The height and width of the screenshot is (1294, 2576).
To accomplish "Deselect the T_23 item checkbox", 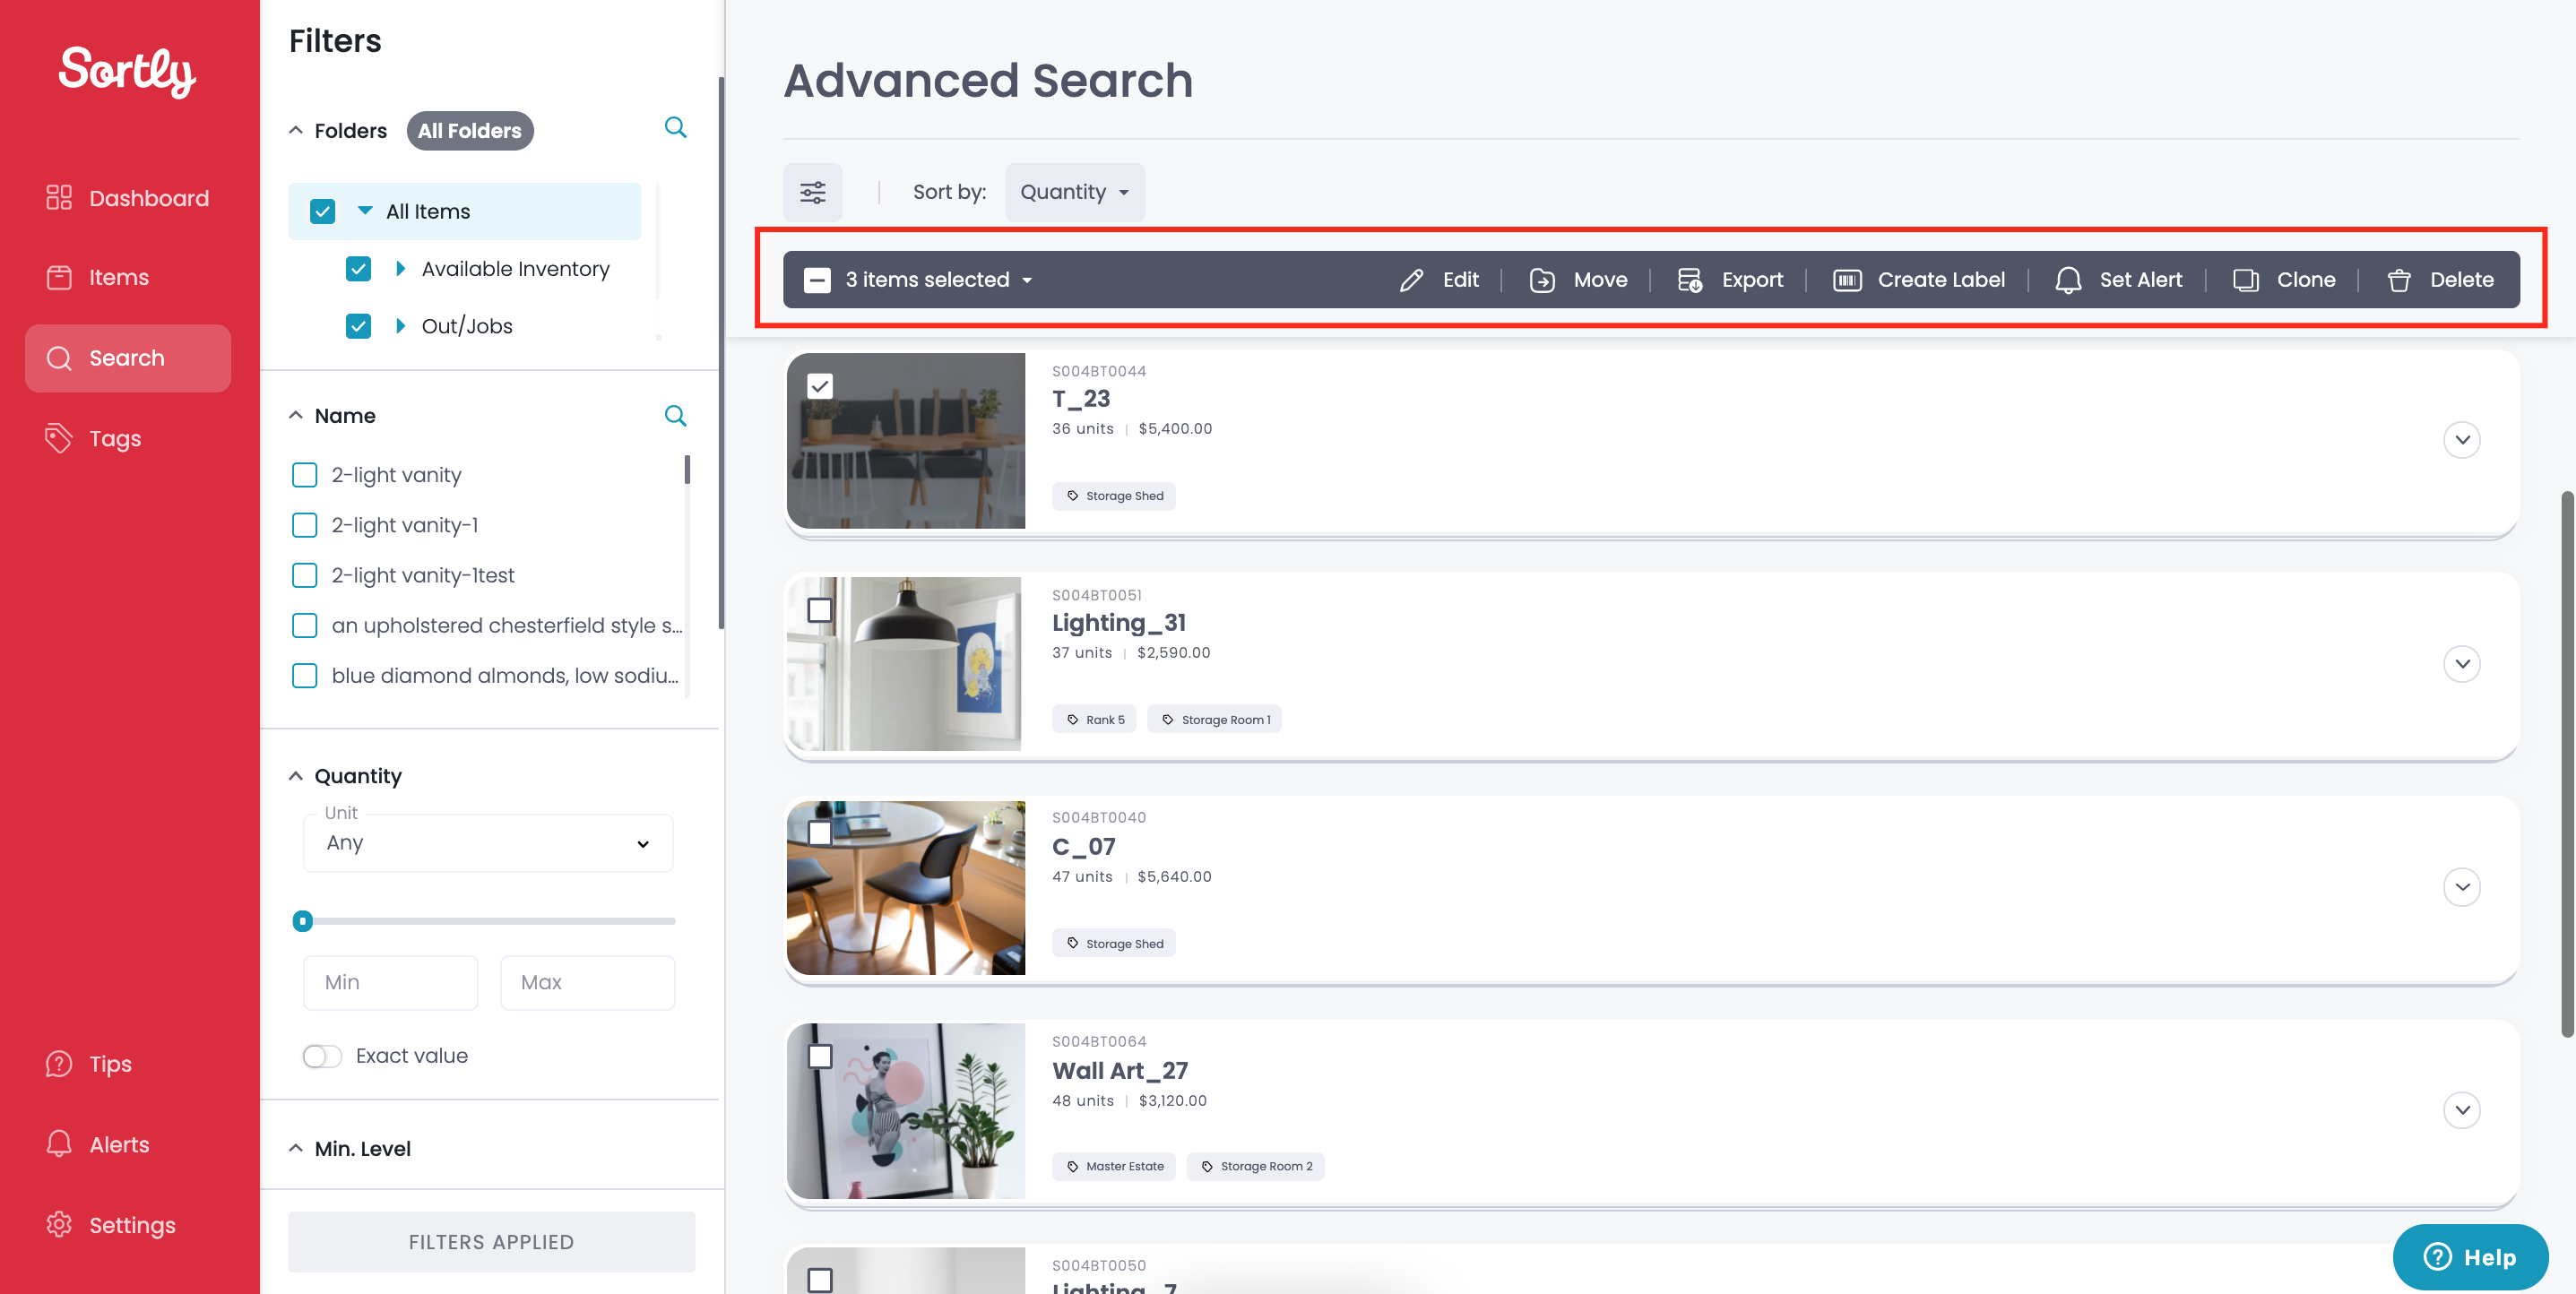I will 820,386.
